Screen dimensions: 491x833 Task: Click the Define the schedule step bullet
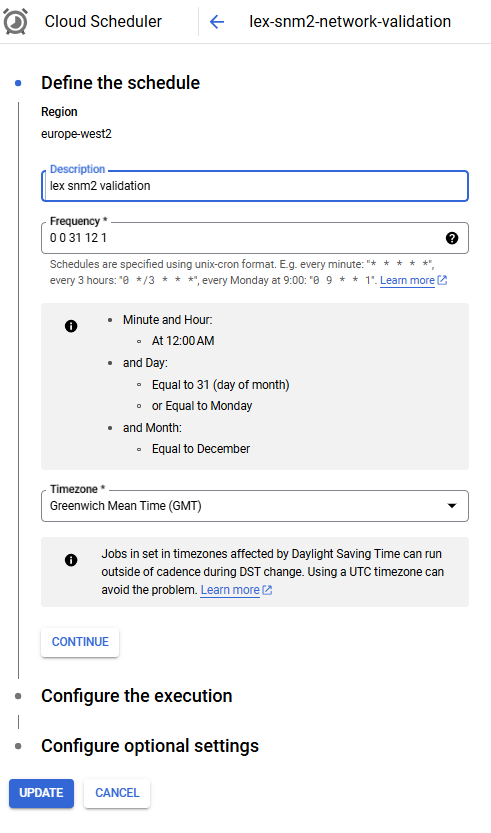[x=19, y=83]
